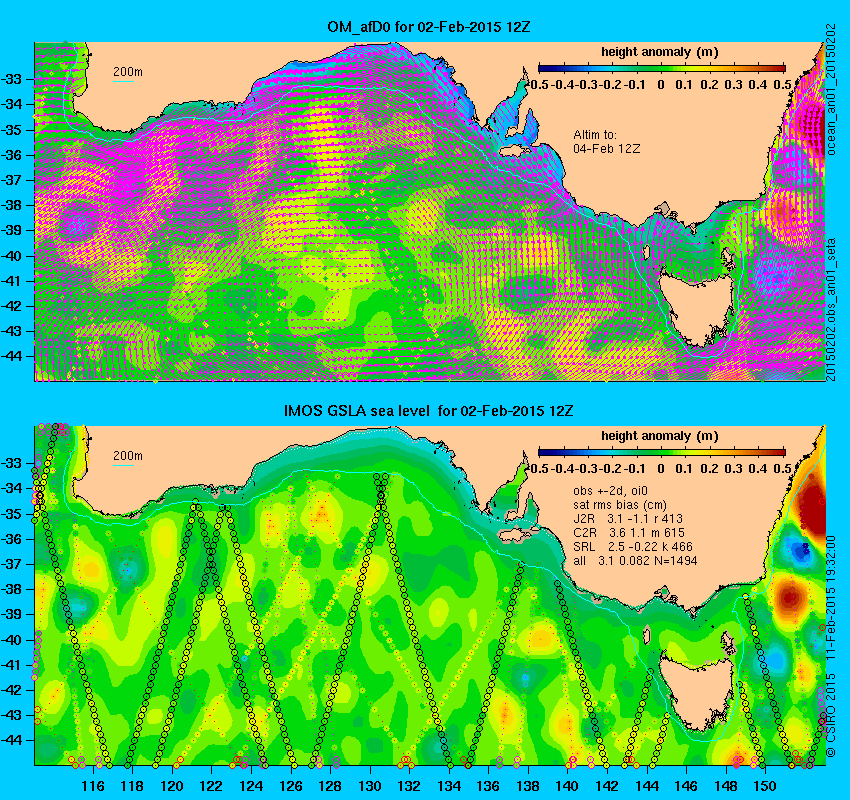Click longitude label "124"
The image size is (850, 800).
tap(252, 786)
